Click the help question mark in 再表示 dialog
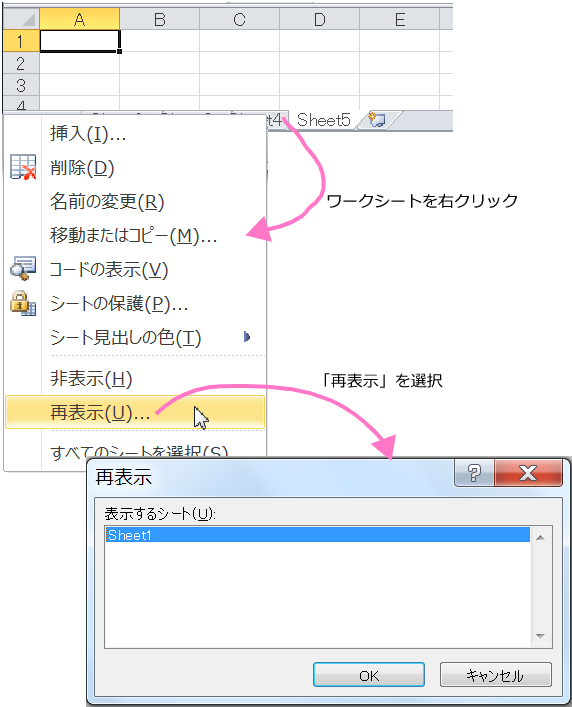 tap(474, 473)
